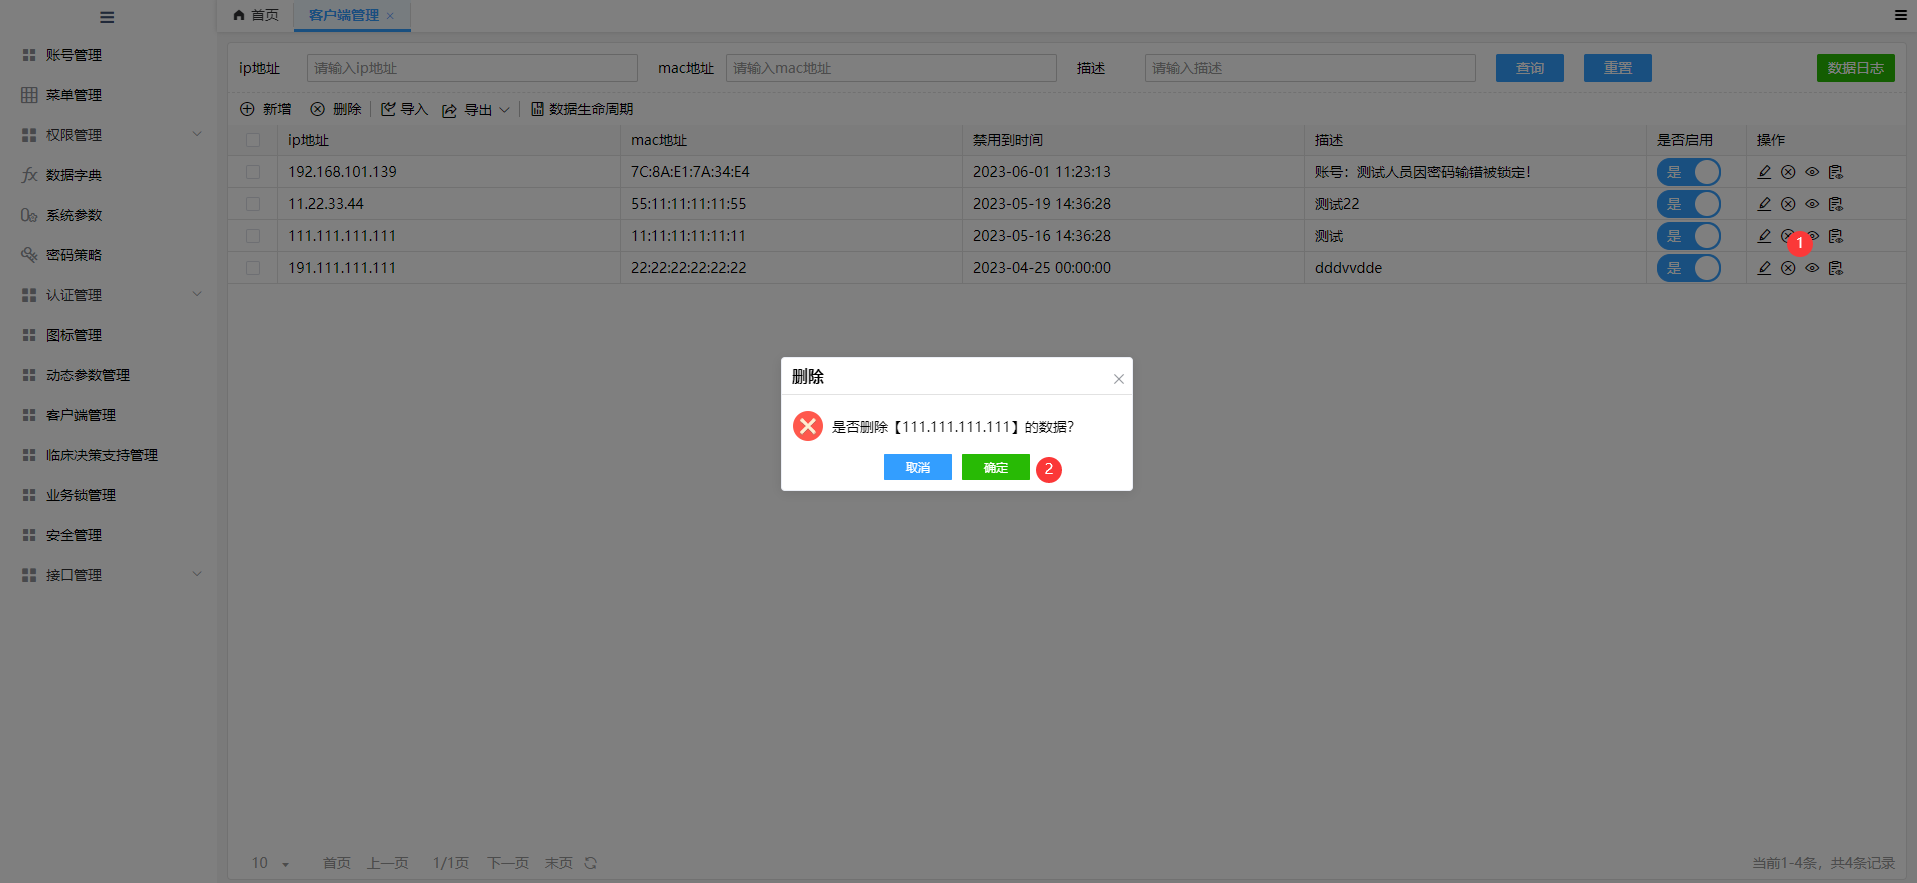Tick the checkbox for row 191.111.111.111
The image size is (1917, 883).
[x=253, y=268]
